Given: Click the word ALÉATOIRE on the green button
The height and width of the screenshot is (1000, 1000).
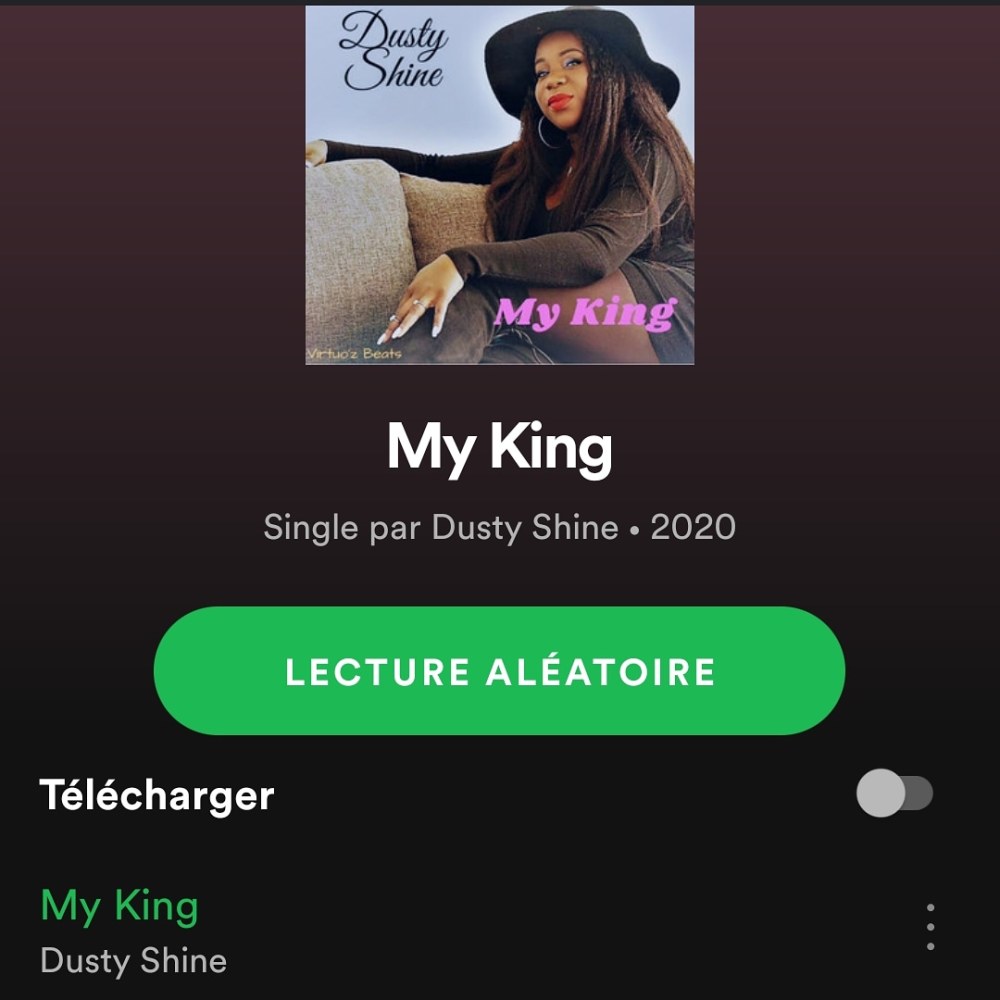Looking at the screenshot, I should [x=601, y=671].
